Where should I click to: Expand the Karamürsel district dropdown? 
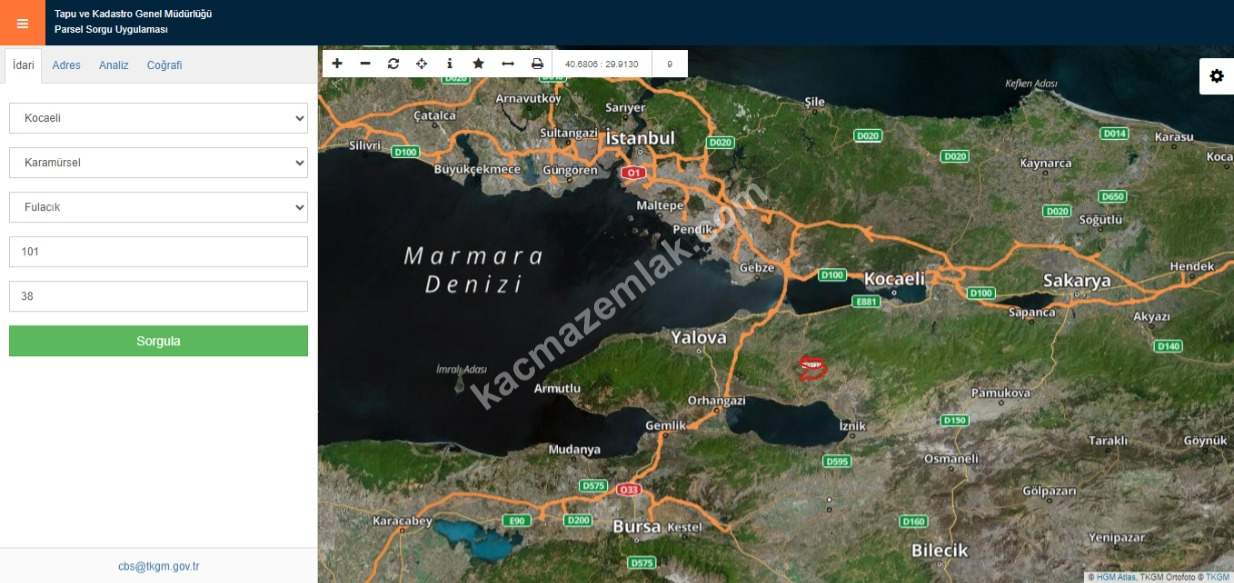click(158, 162)
